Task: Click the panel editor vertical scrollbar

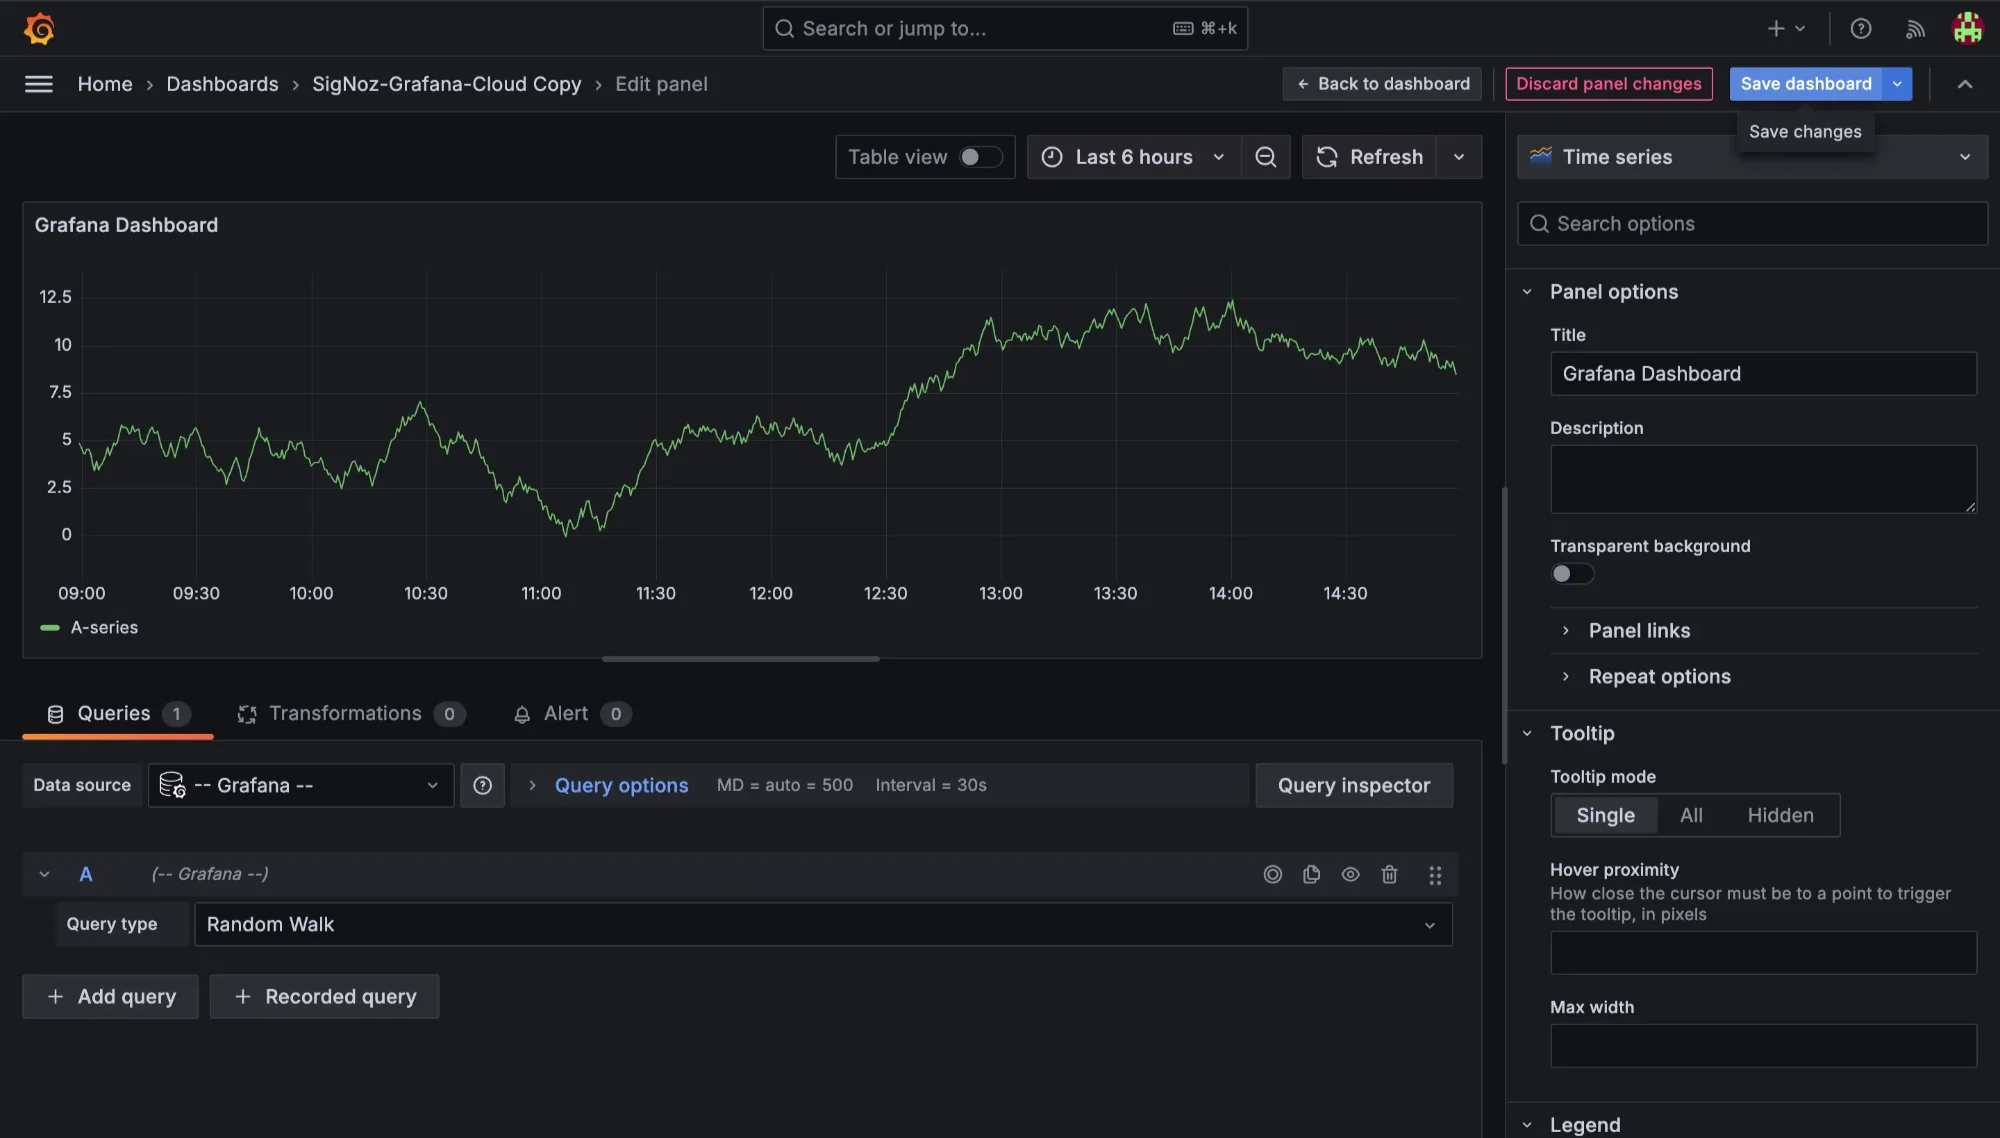Action: coord(1504,626)
